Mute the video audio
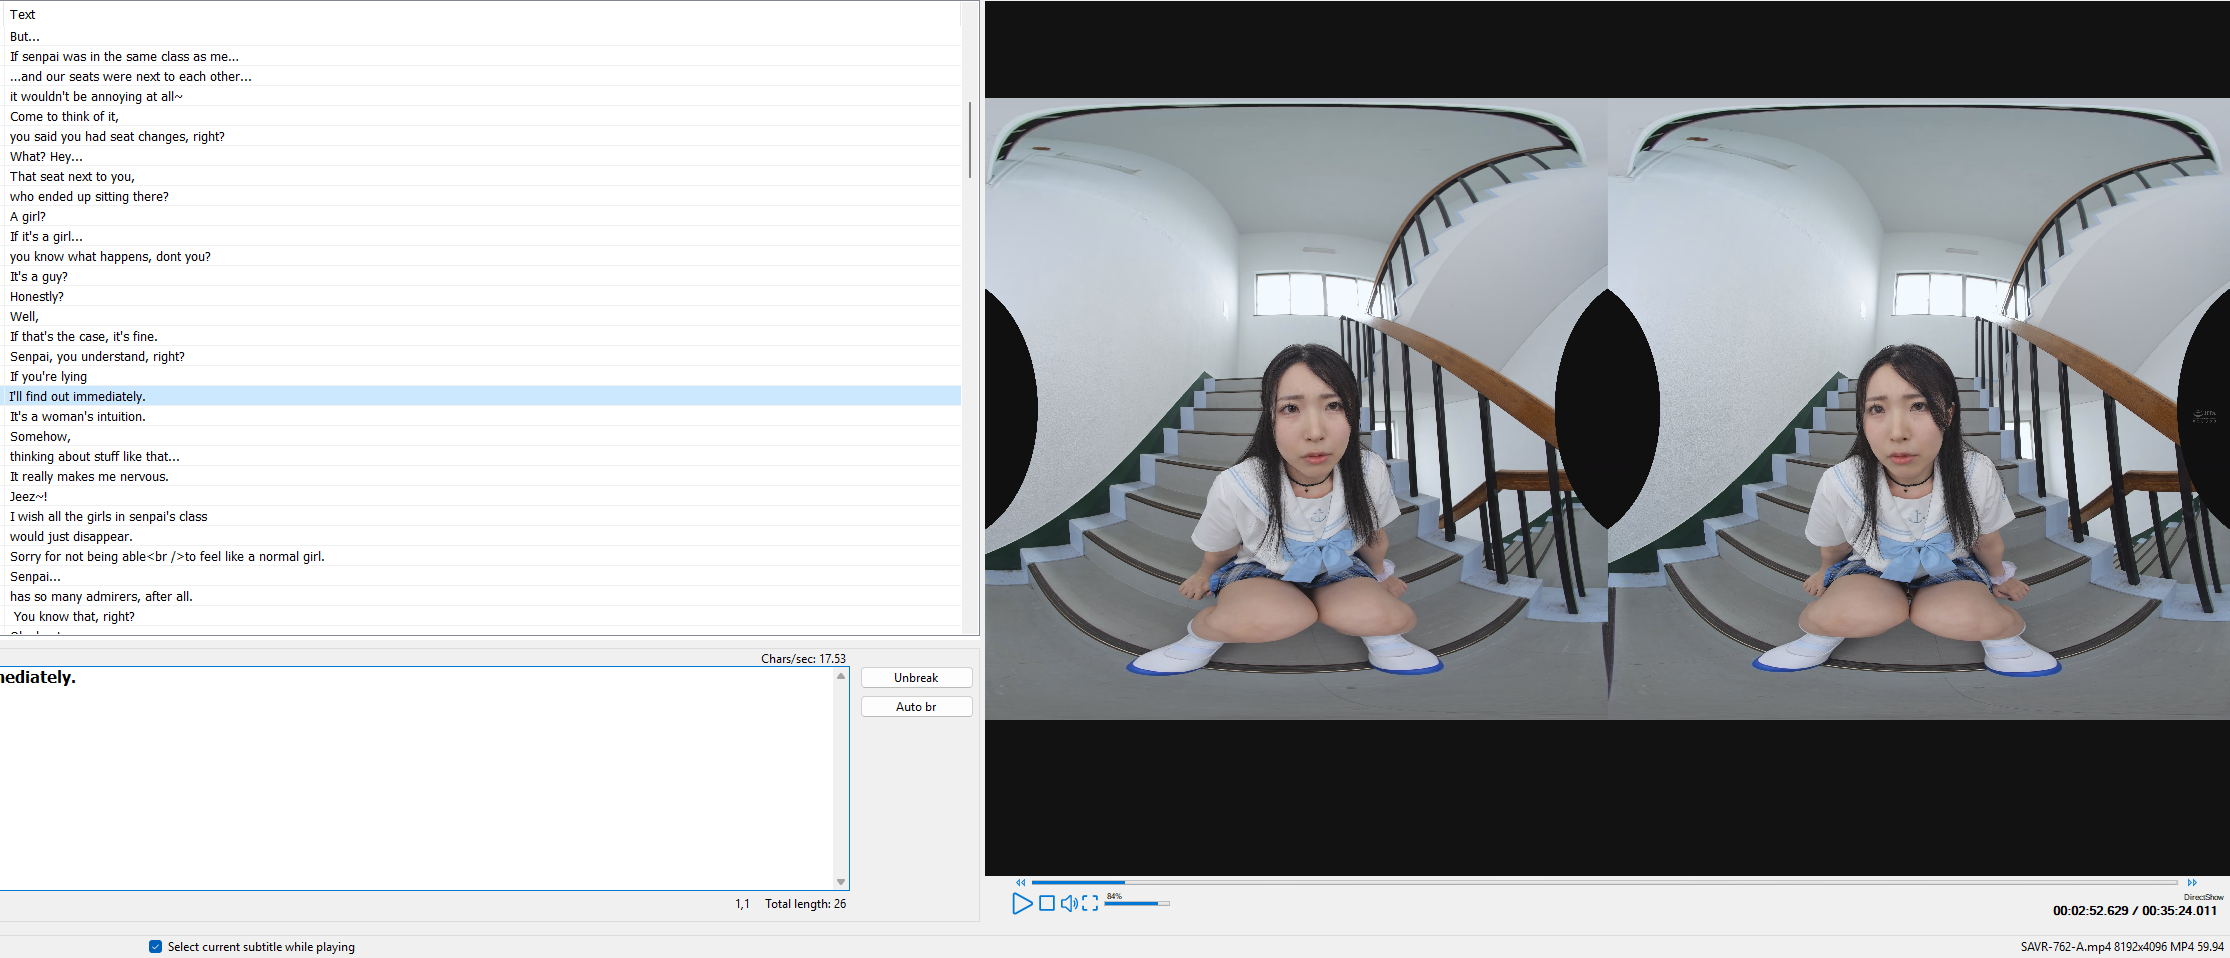Screen dimensions: 2230x958 1069,904
